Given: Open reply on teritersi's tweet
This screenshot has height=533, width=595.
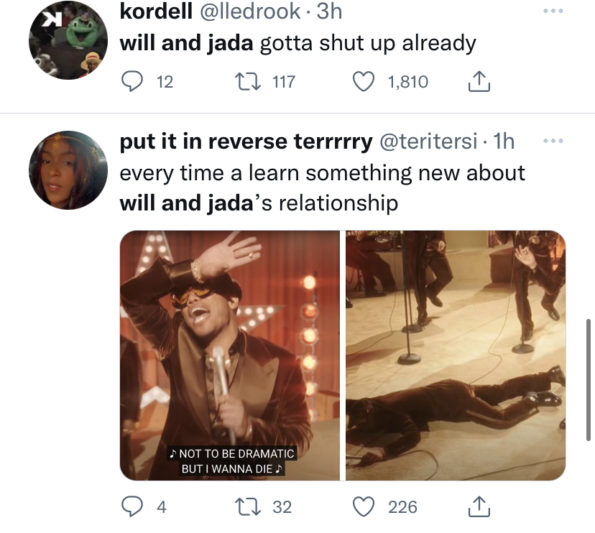Looking at the screenshot, I should click(x=132, y=507).
